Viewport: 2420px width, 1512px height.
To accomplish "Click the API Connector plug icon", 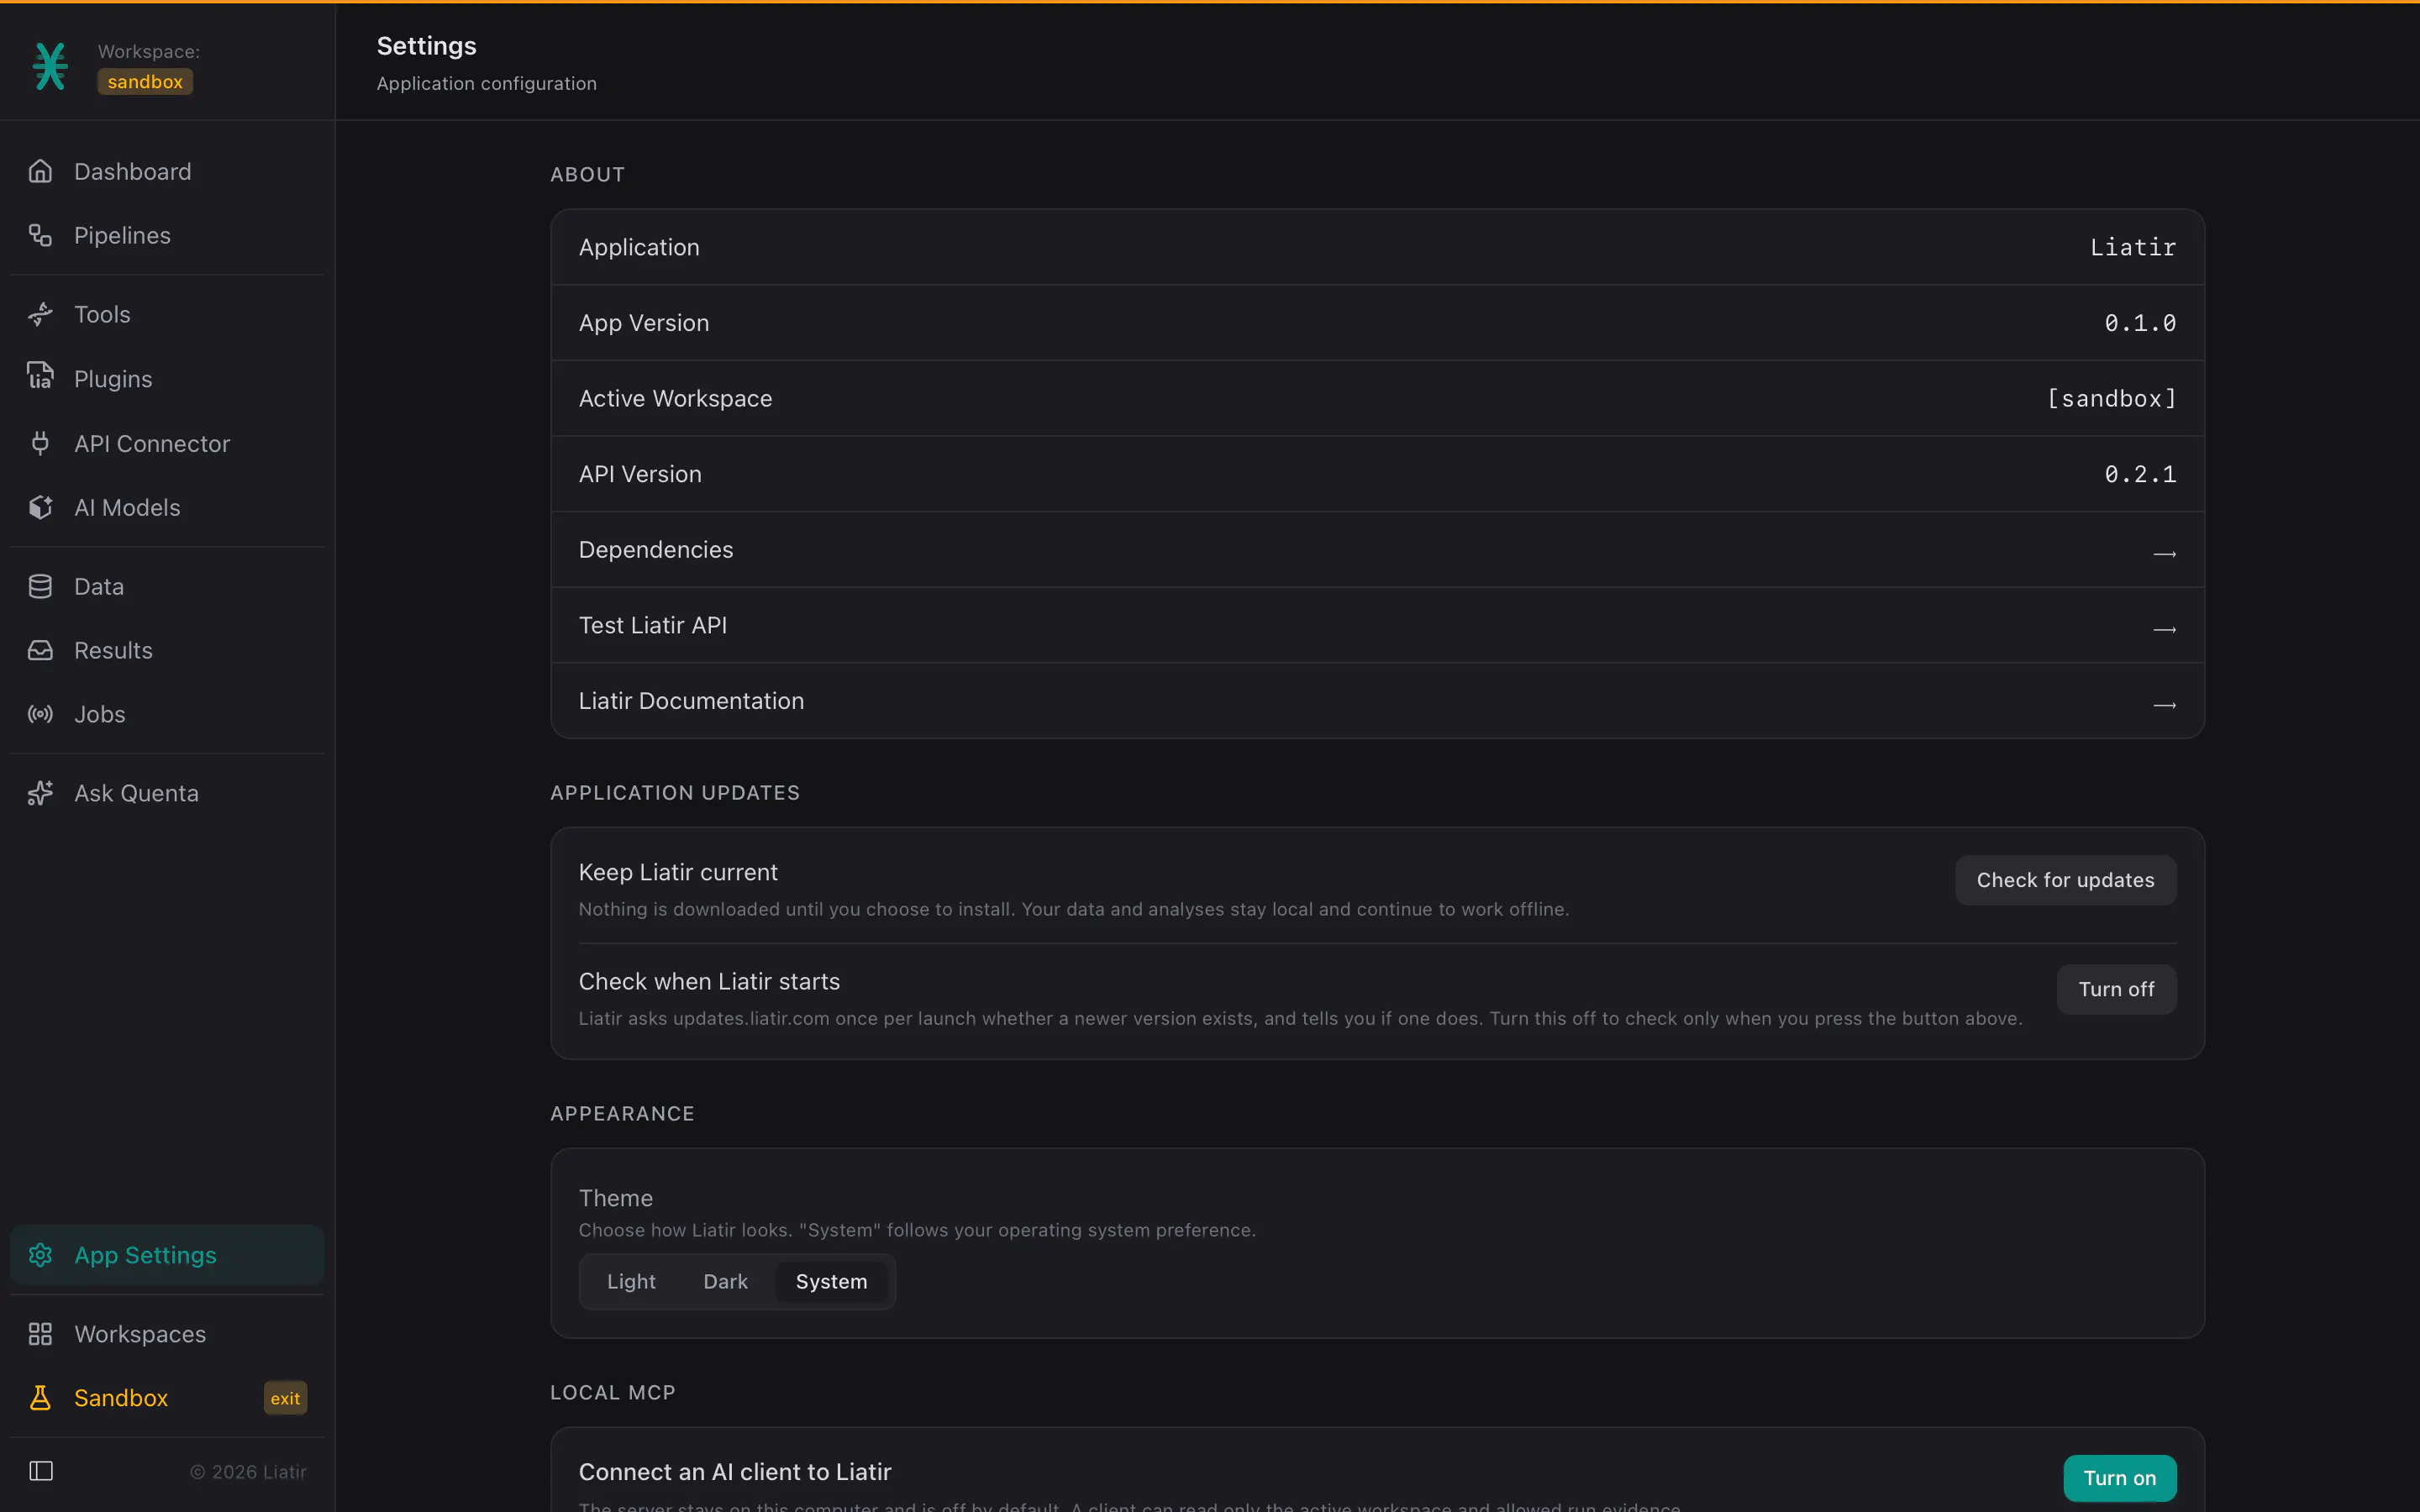I will coord(40,443).
